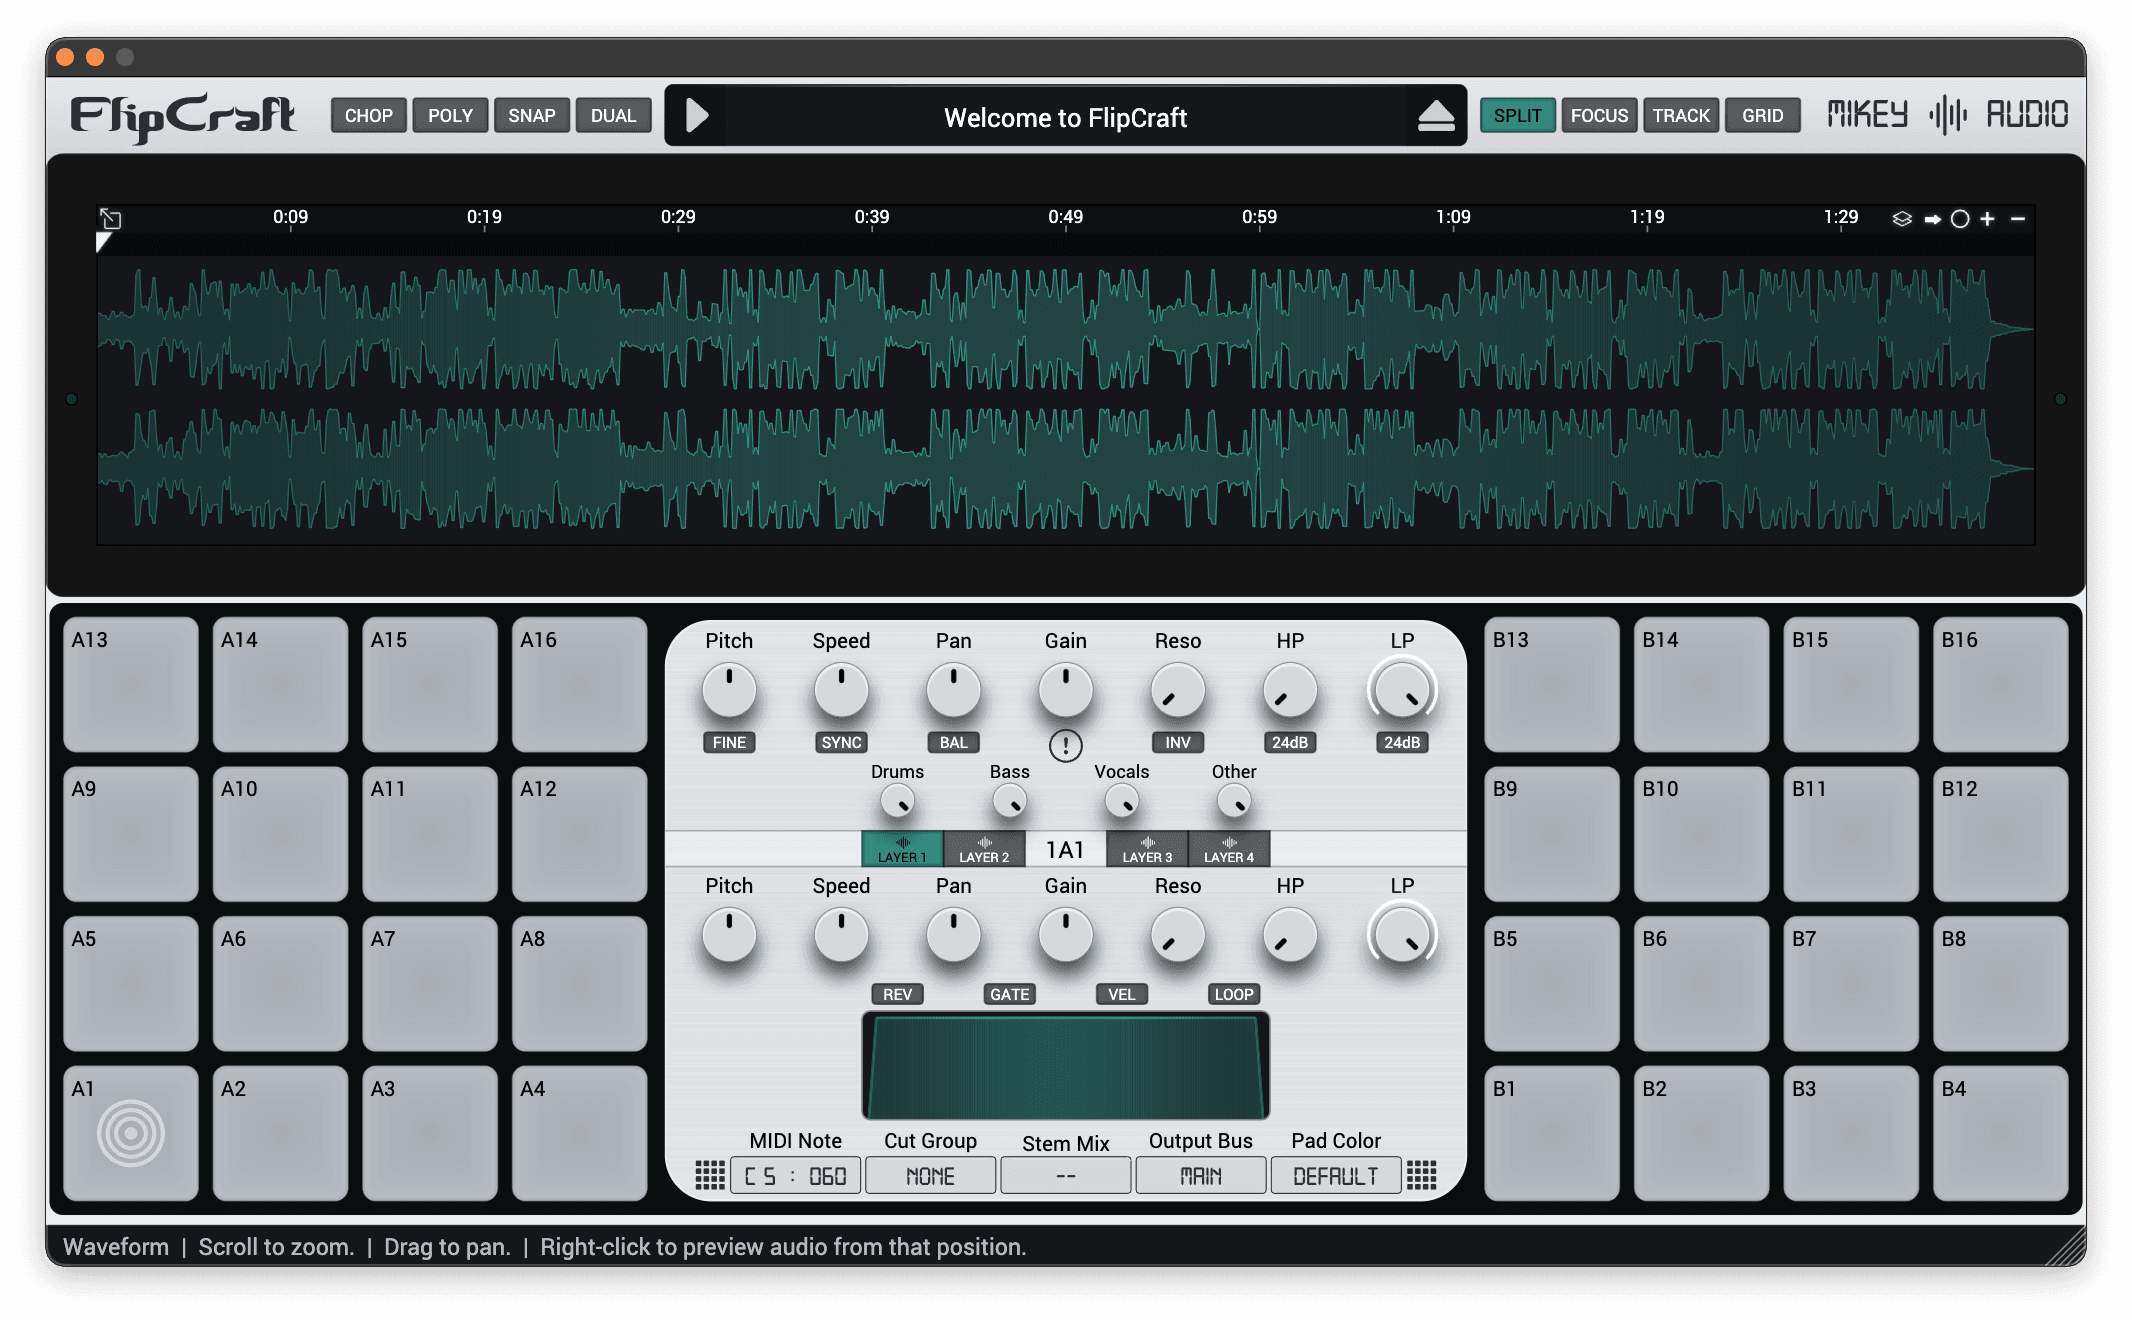The width and height of the screenshot is (2132, 1320).
Task: Click the plus zoom-in icon on waveform
Action: tap(1988, 219)
